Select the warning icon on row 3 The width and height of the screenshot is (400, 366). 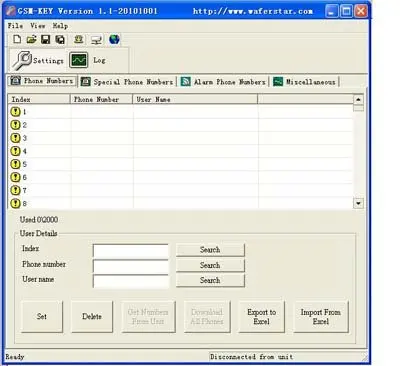[15, 138]
